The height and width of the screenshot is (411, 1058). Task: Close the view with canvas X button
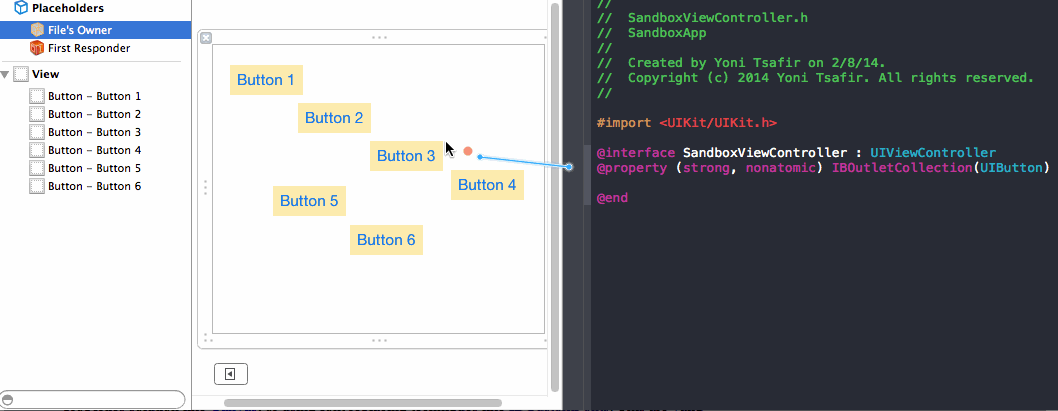206,38
